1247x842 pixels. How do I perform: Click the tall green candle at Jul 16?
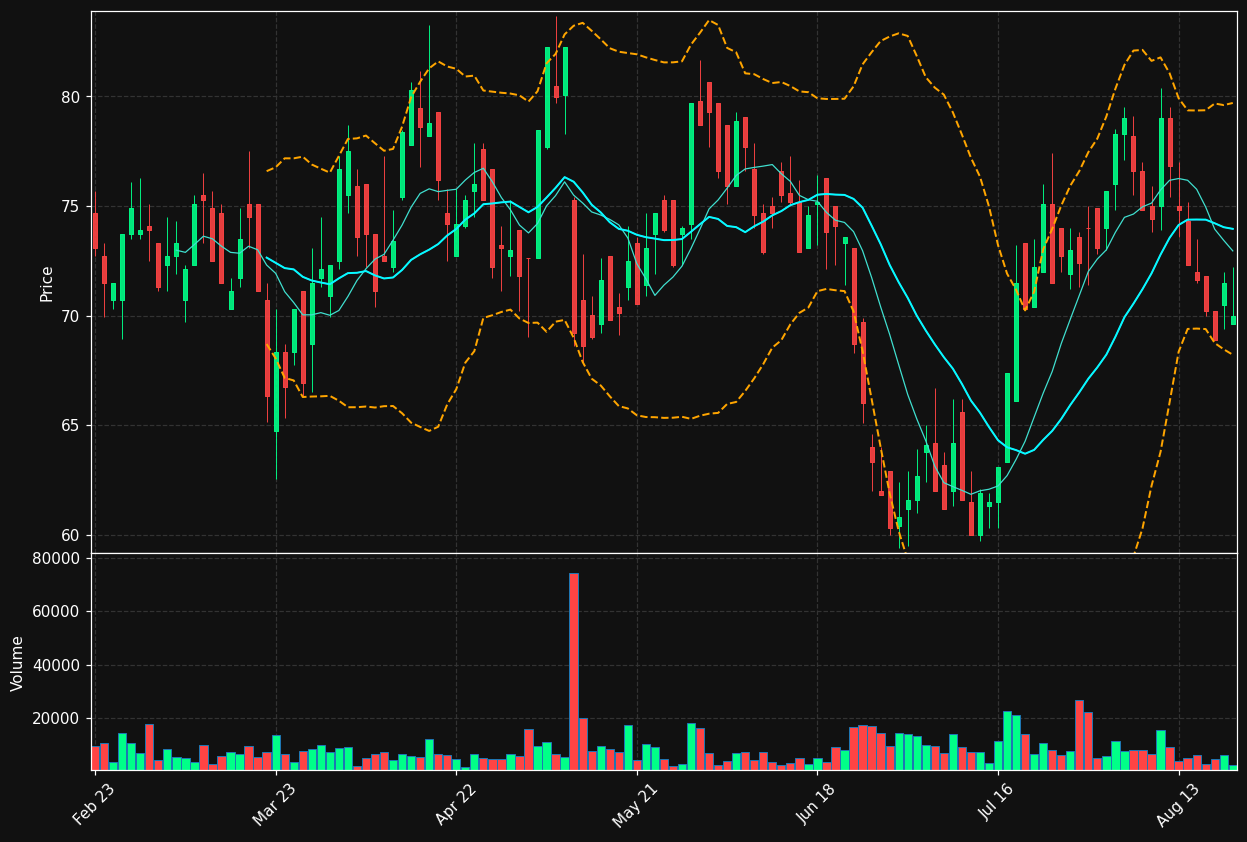pyautogui.click(x=1016, y=342)
